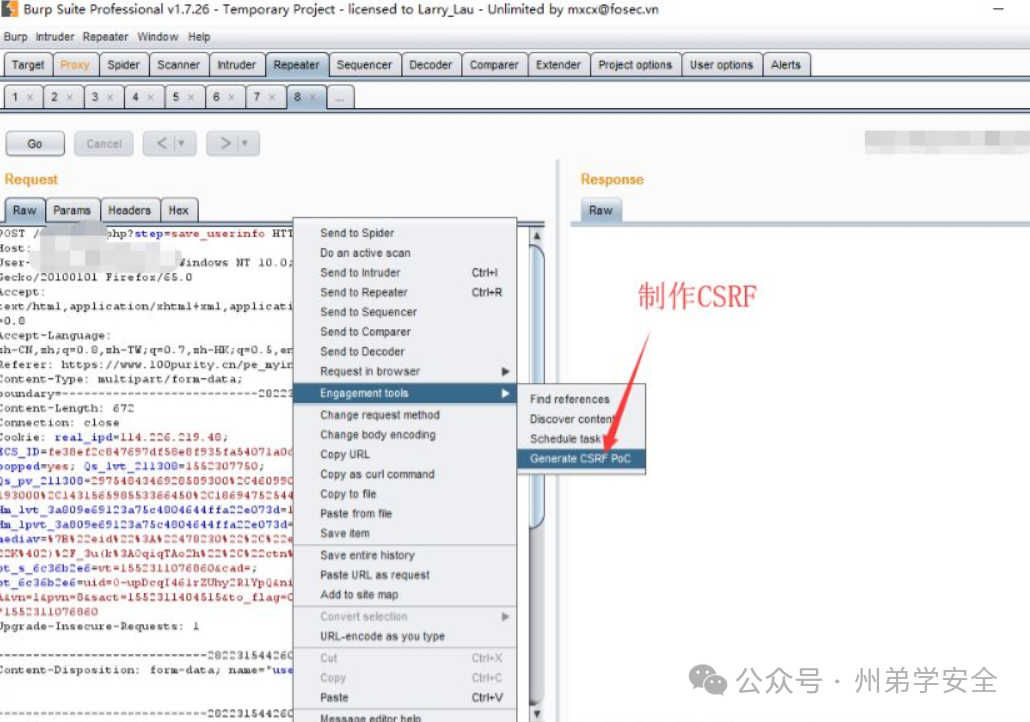Expand the Convert selection submenu arrow

click(x=505, y=616)
